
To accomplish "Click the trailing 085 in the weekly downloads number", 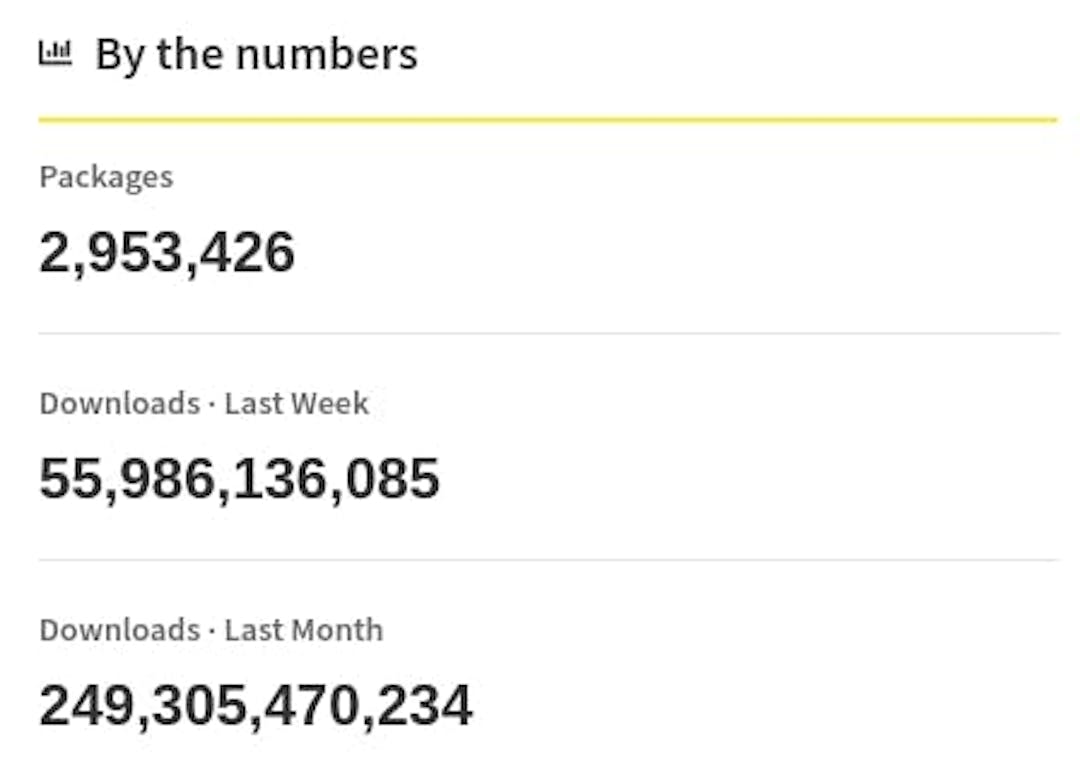I will point(392,479).
